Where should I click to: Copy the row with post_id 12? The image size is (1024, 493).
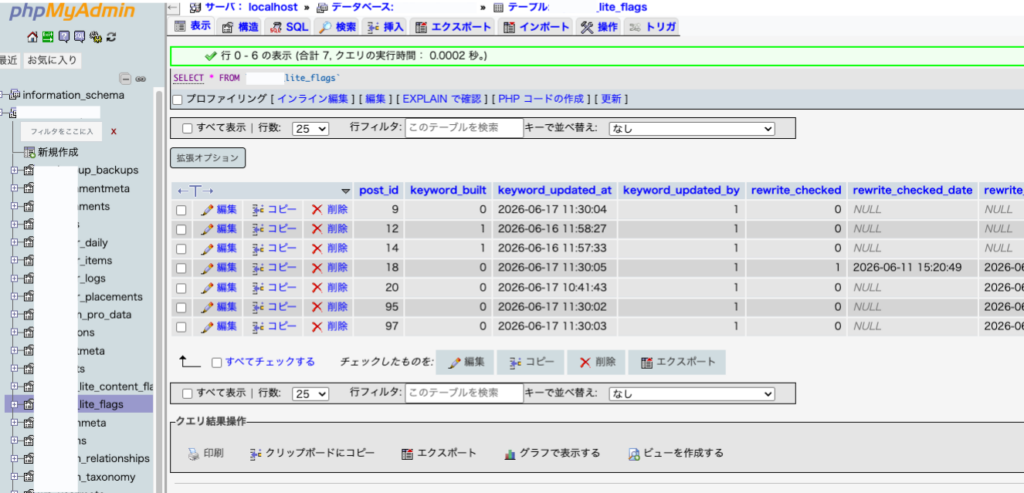274,229
